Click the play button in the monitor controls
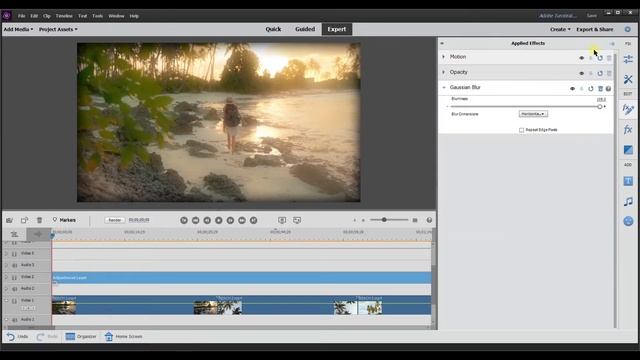This screenshot has width=640, height=360. [x=219, y=220]
